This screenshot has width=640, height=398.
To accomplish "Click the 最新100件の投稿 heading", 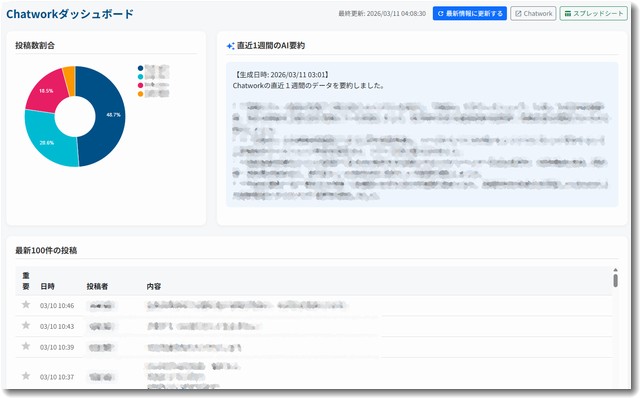I will (46, 250).
